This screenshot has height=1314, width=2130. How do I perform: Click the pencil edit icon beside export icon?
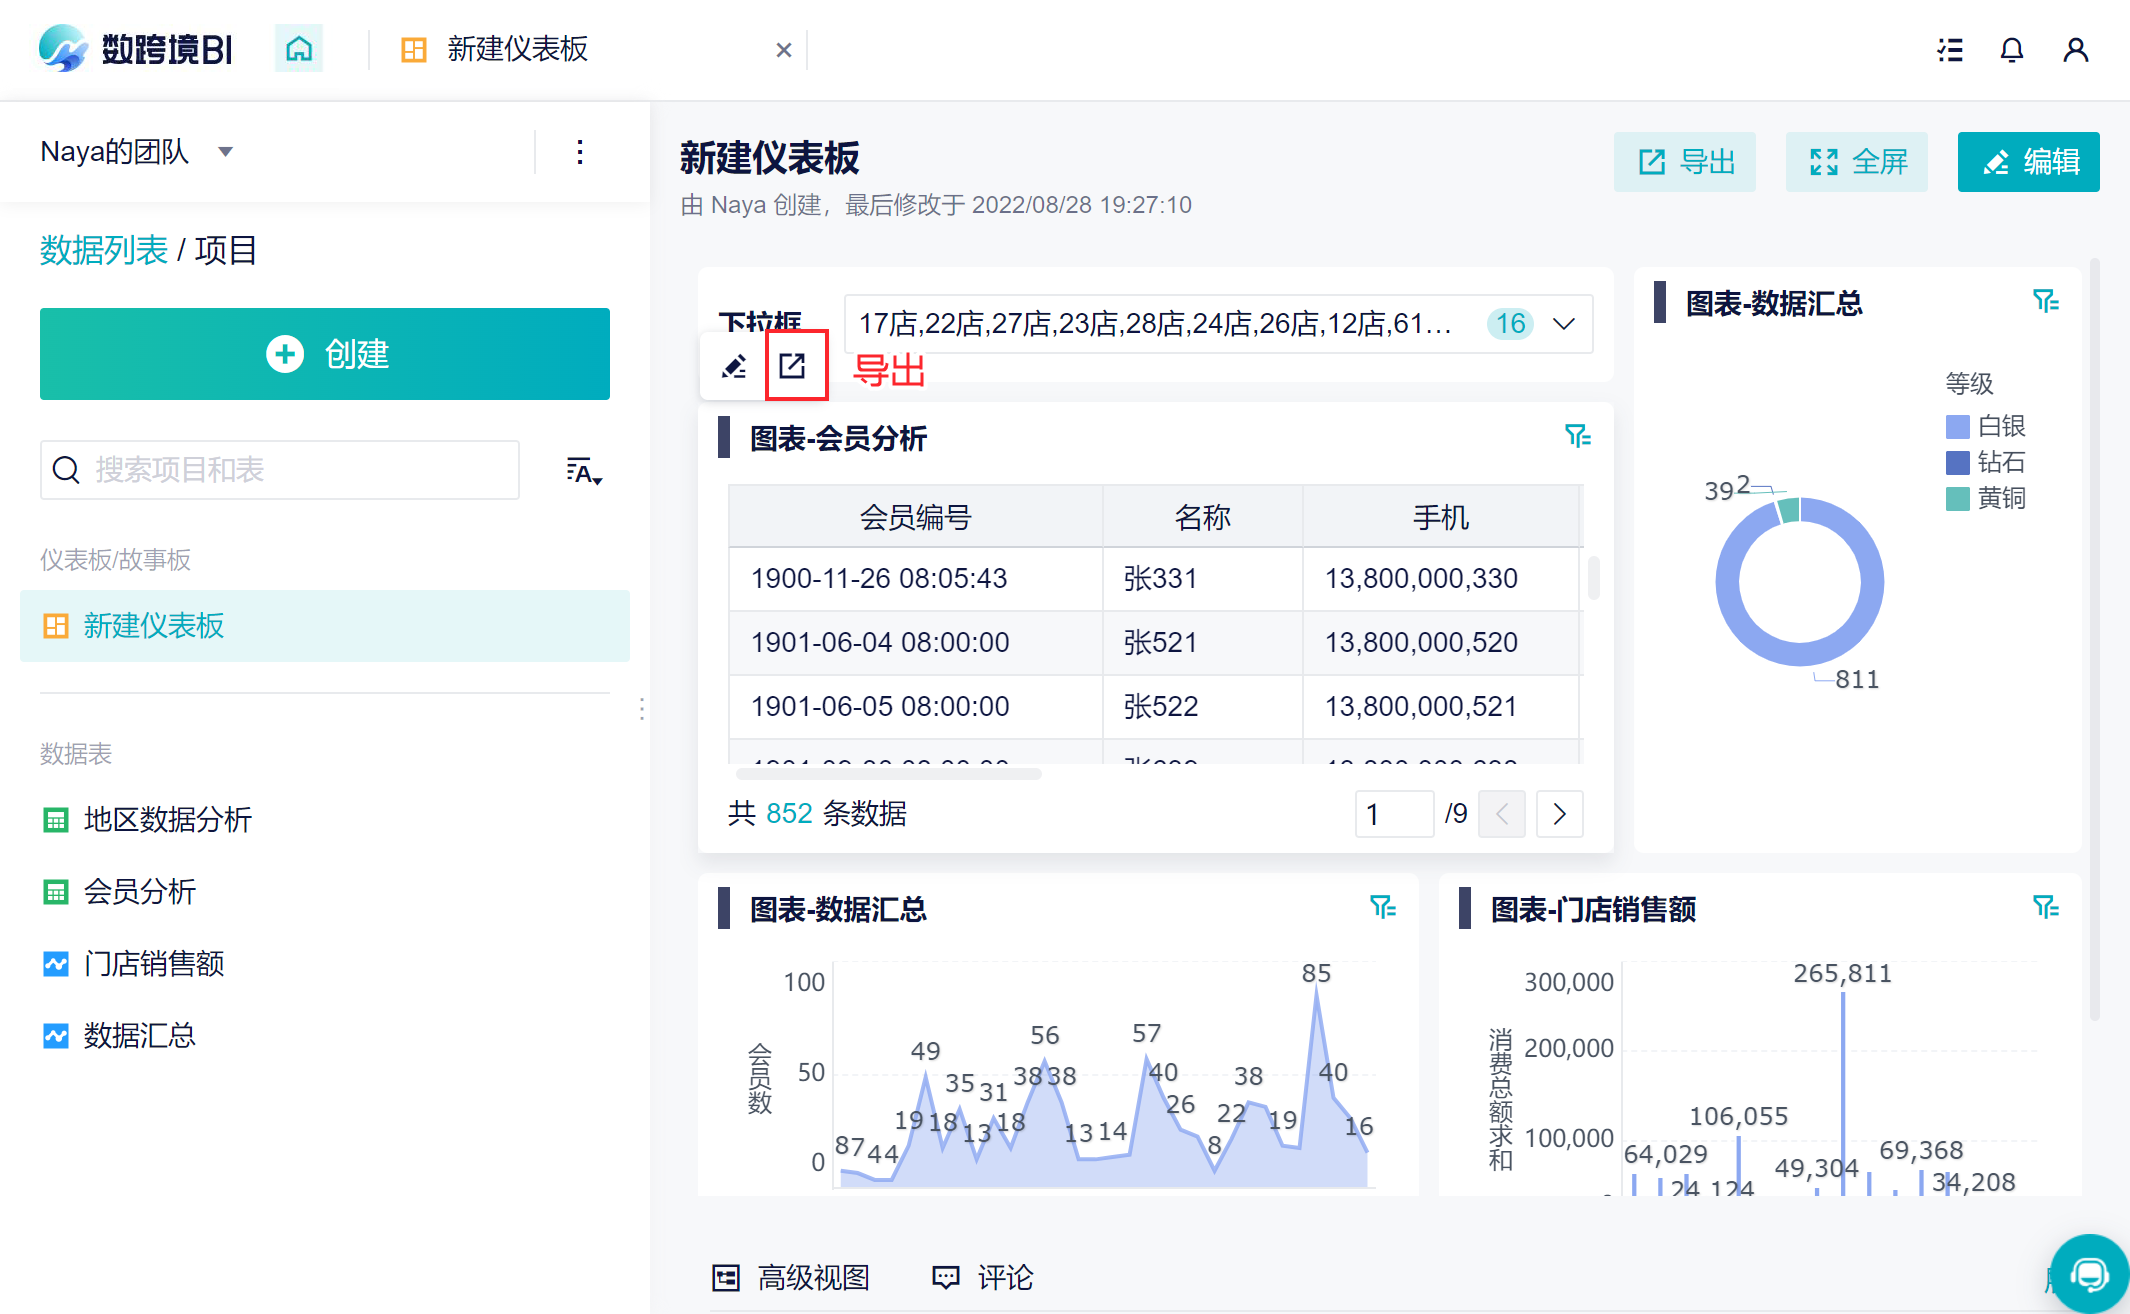point(734,366)
